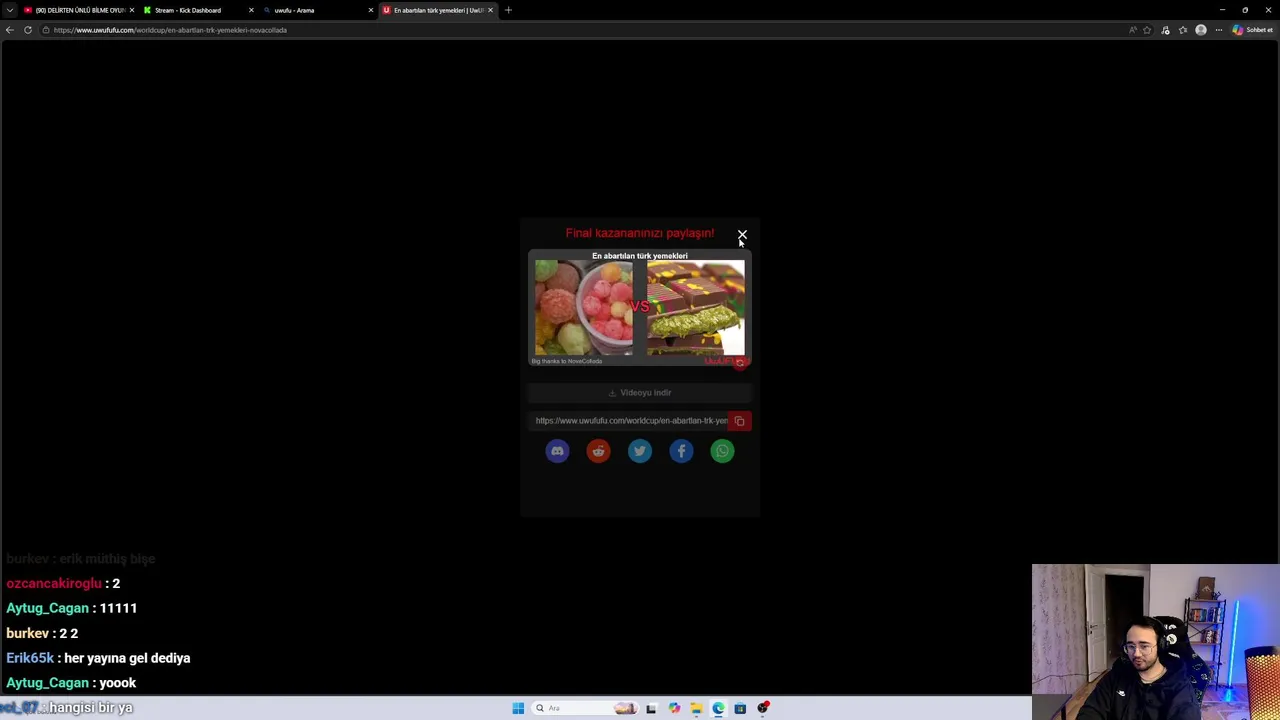Close the Kick Dashboard tab

251,10
